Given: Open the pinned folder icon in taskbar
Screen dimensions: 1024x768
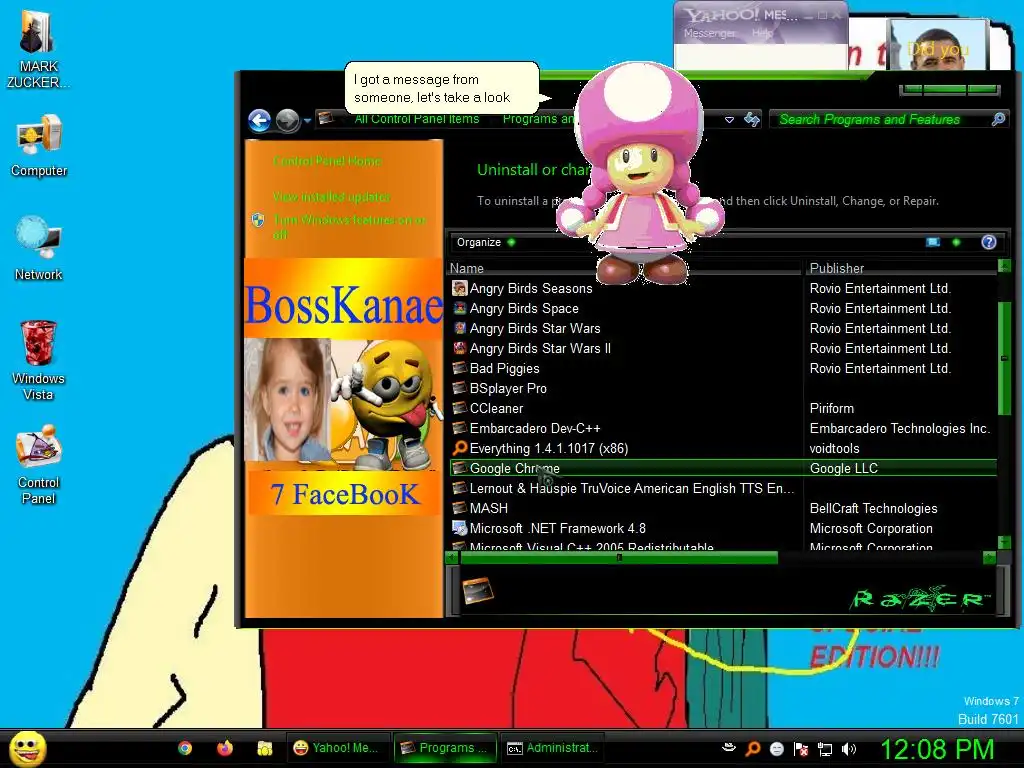Looking at the screenshot, I should [x=264, y=748].
